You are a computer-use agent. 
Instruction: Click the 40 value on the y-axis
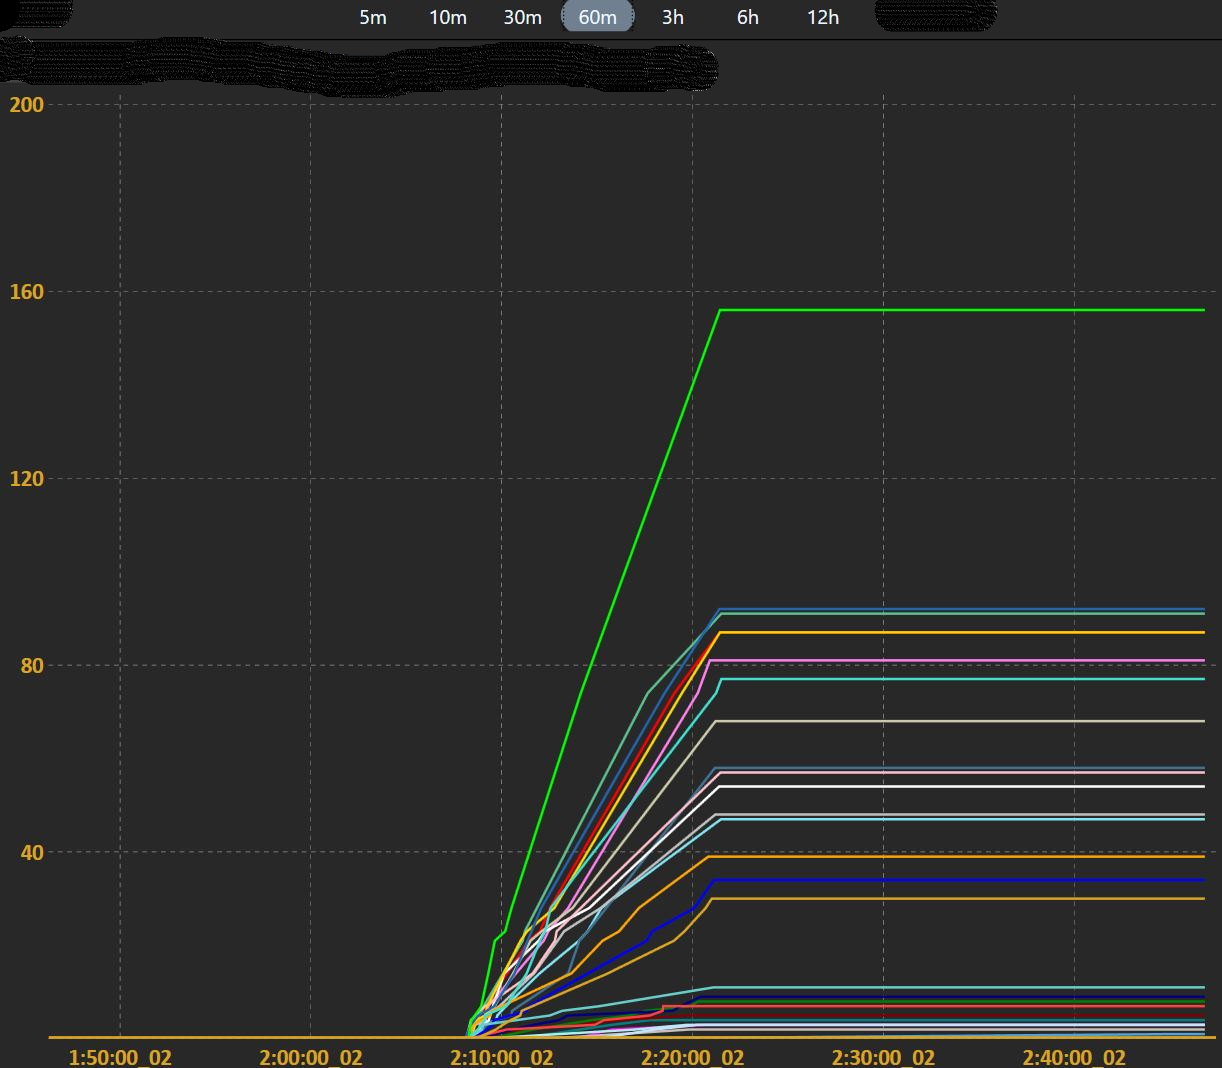[29, 852]
